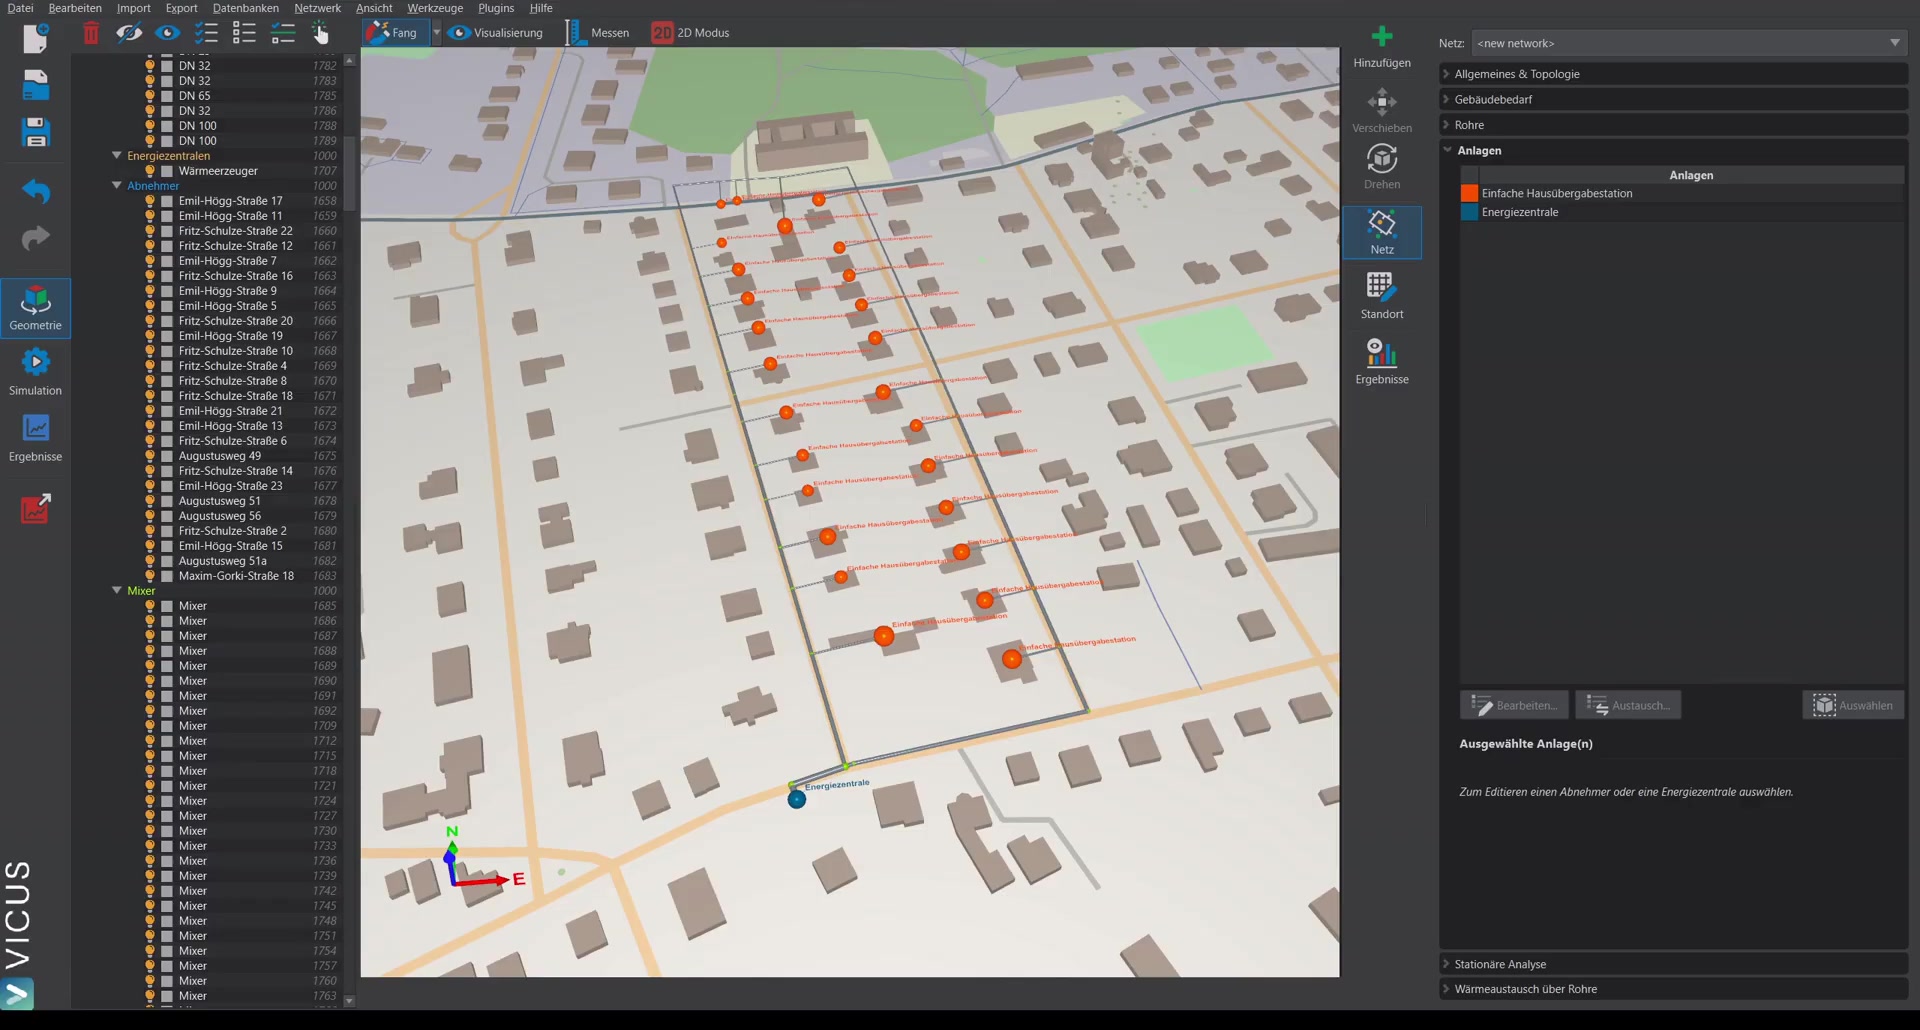
Task: Delete selected objects with the red trash icon
Action: click(x=91, y=33)
